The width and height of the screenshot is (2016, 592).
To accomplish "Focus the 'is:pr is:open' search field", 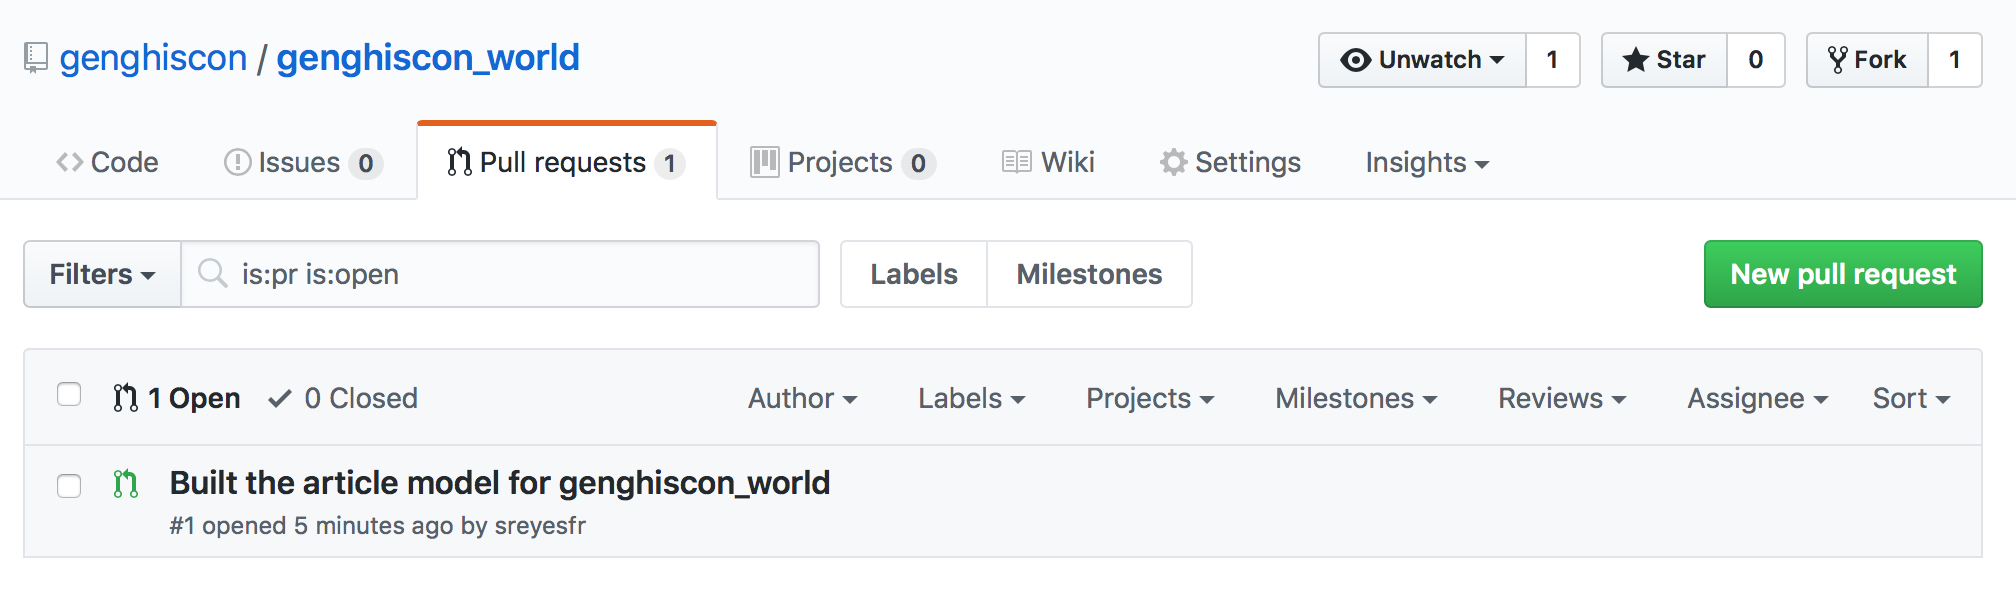I will [500, 274].
